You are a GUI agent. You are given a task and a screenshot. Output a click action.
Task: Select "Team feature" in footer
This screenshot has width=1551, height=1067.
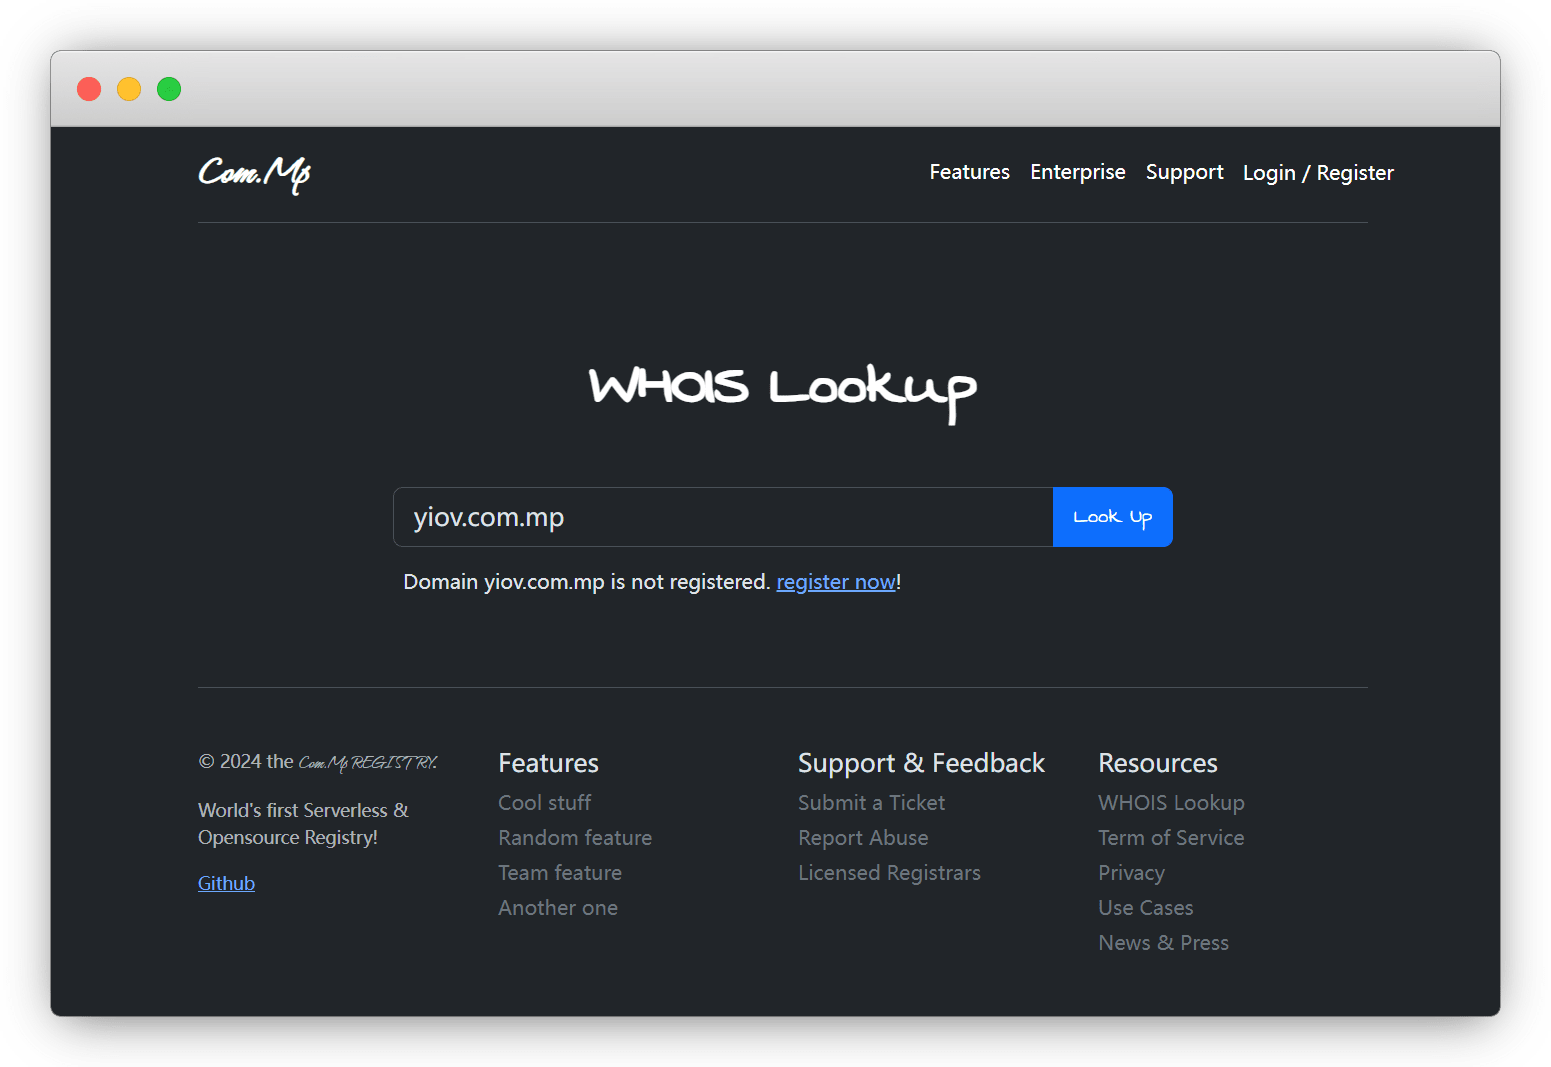(560, 873)
